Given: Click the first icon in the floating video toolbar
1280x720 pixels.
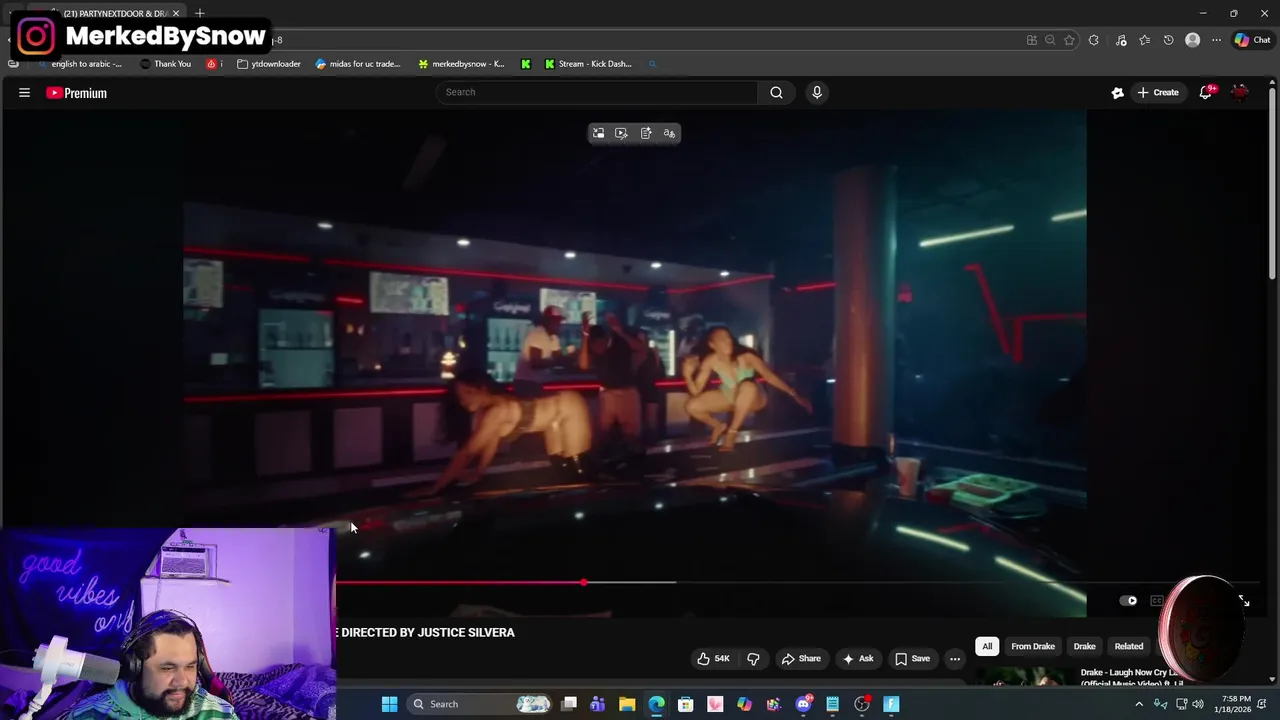Looking at the screenshot, I should (598, 133).
